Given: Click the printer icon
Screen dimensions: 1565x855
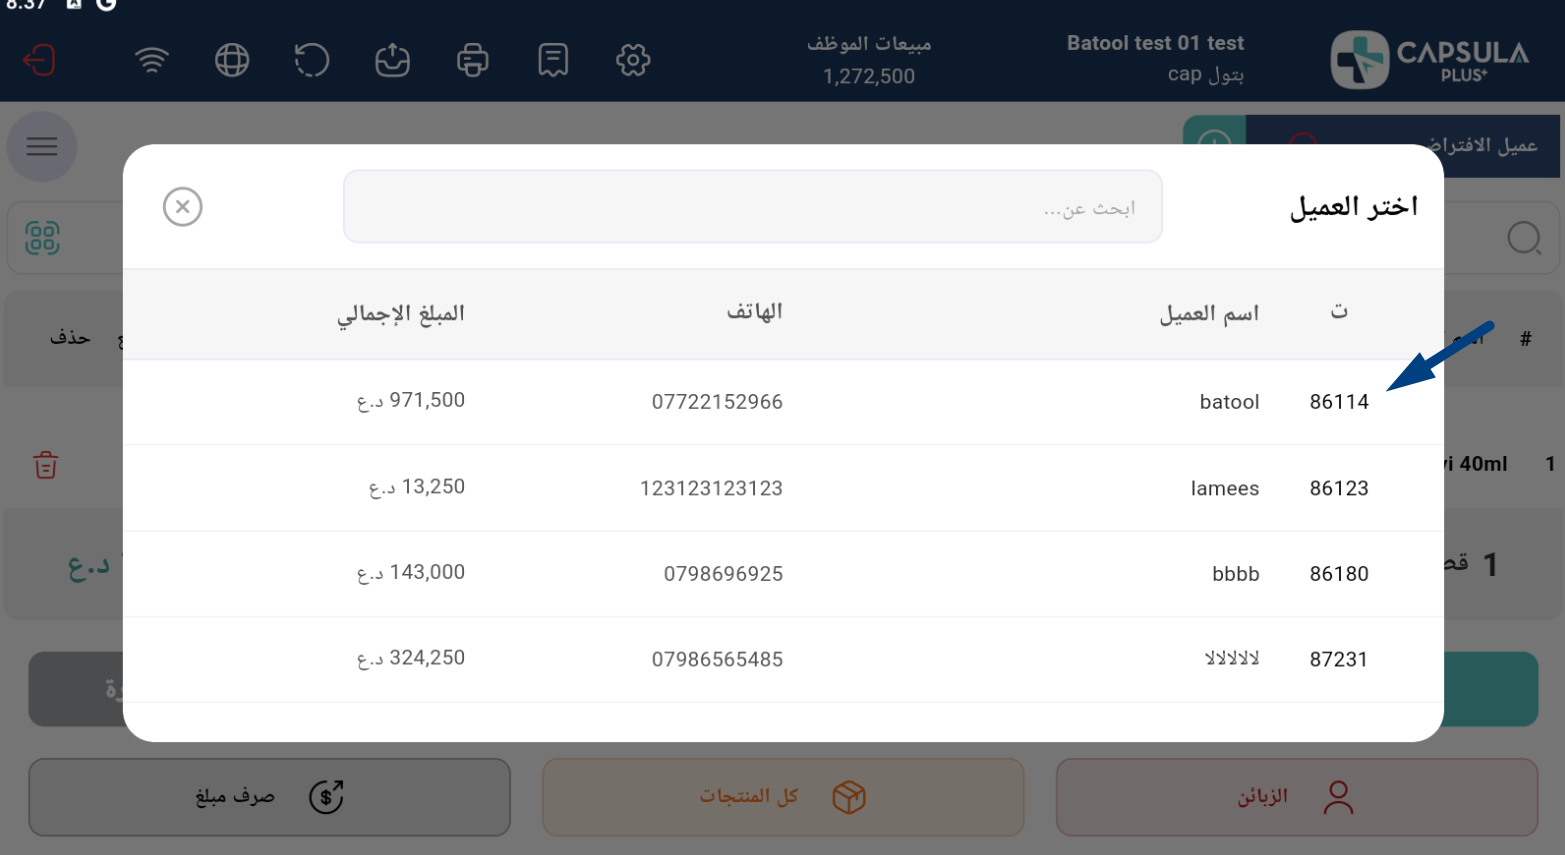Looking at the screenshot, I should click(x=472, y=60).
